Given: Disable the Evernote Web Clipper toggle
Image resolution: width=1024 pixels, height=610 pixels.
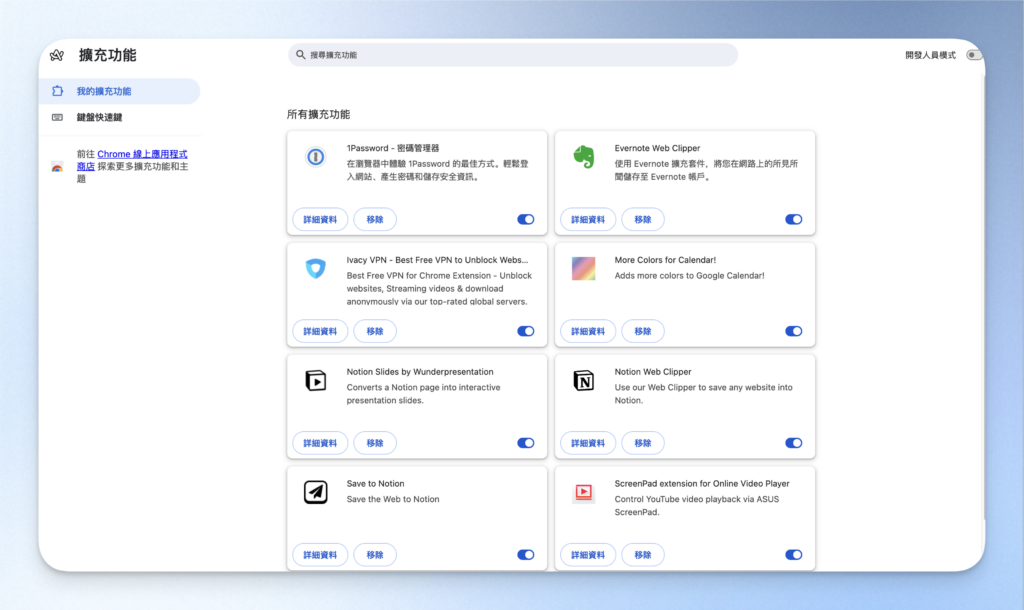Looking at the screenshot, I should pyautogui.click(x=793, y=219).
